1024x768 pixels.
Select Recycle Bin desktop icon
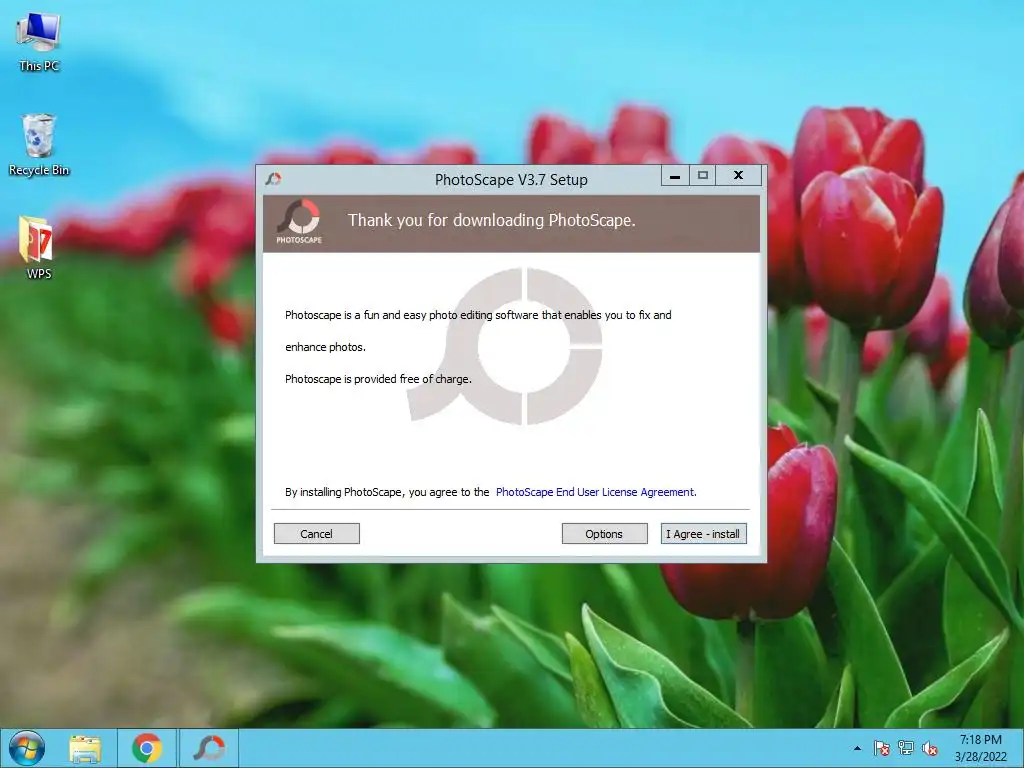coord(39,145)
